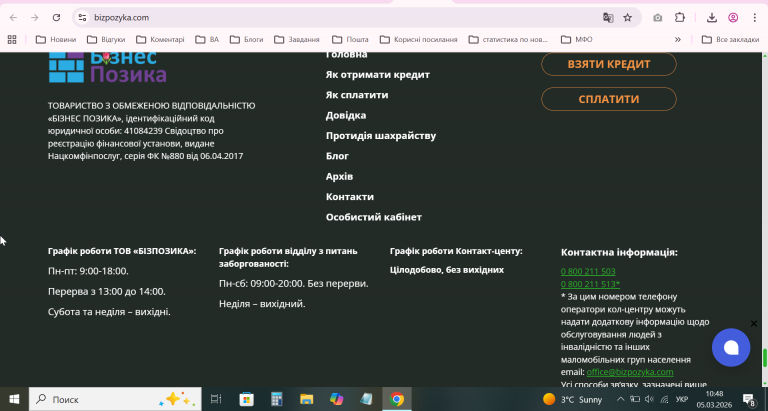Open the Відгуки bookmark folder
Viewport: 768px width, 411px height.
[106, 39]
